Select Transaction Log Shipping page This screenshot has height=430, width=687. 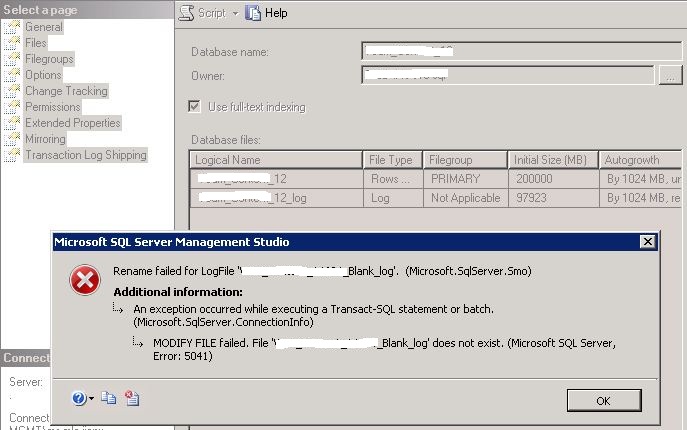click(x=86, y=155)
